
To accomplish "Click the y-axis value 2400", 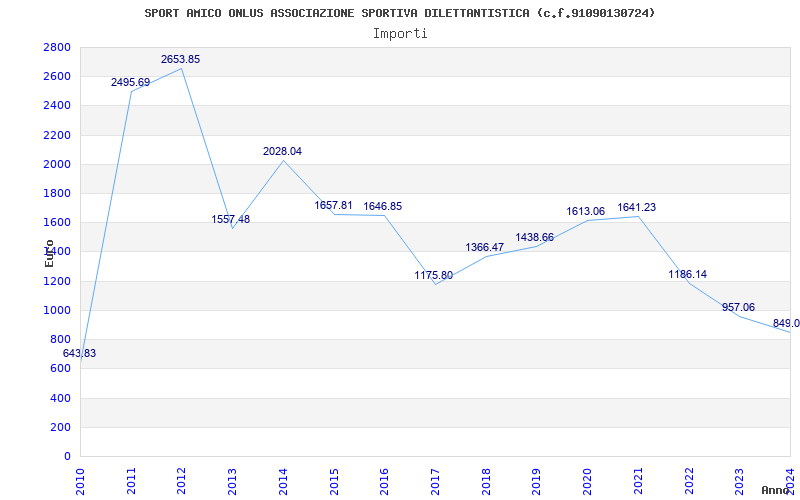I will 57,106.
